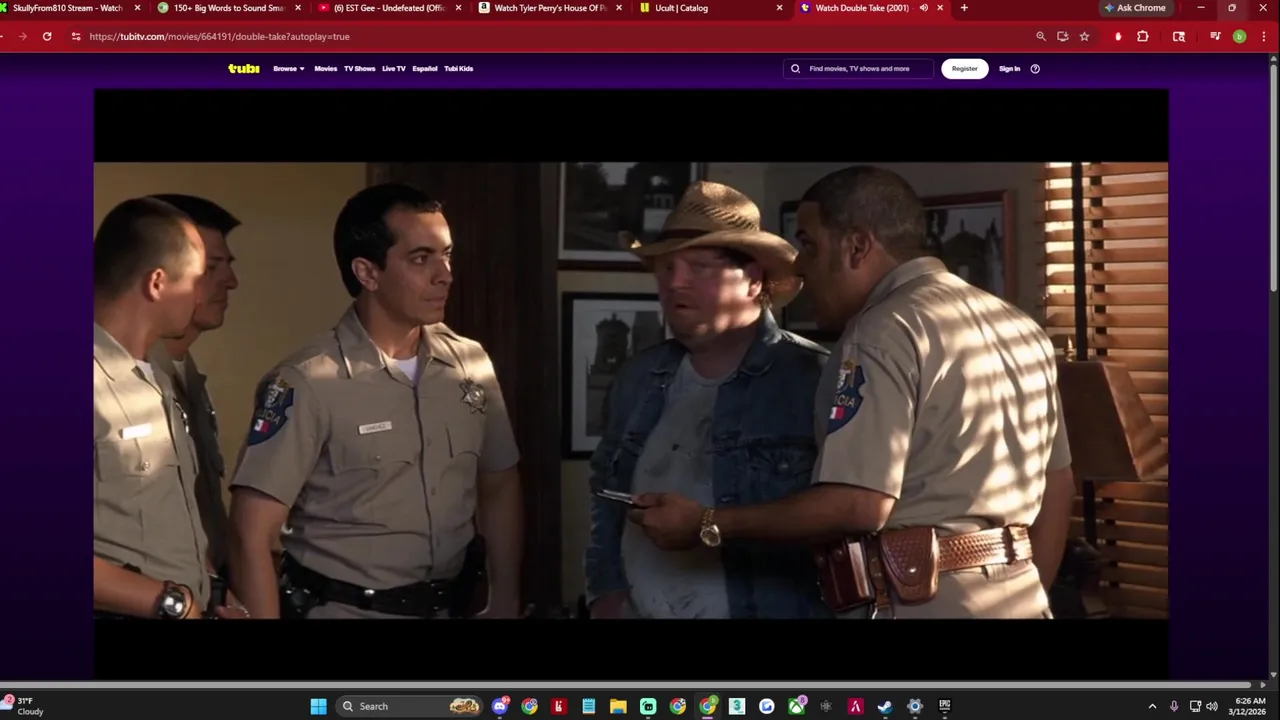
Task: Click the volume icon in system tray
Action: pos(1212,706)
